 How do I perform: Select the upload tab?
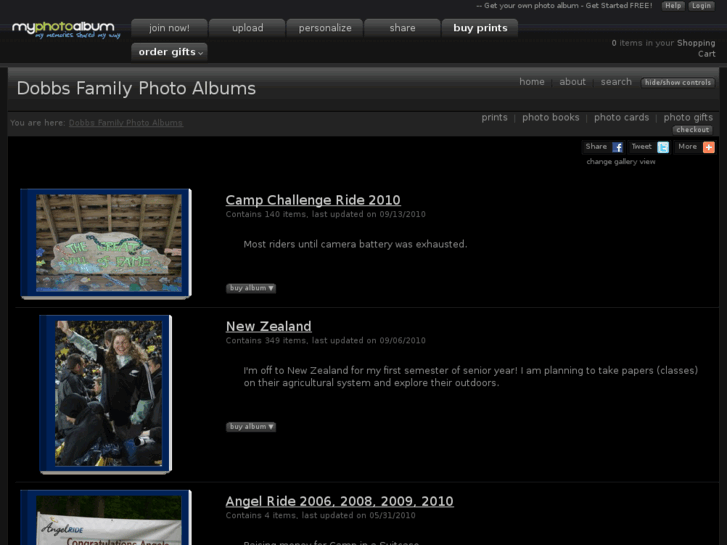tap(247, 28)
